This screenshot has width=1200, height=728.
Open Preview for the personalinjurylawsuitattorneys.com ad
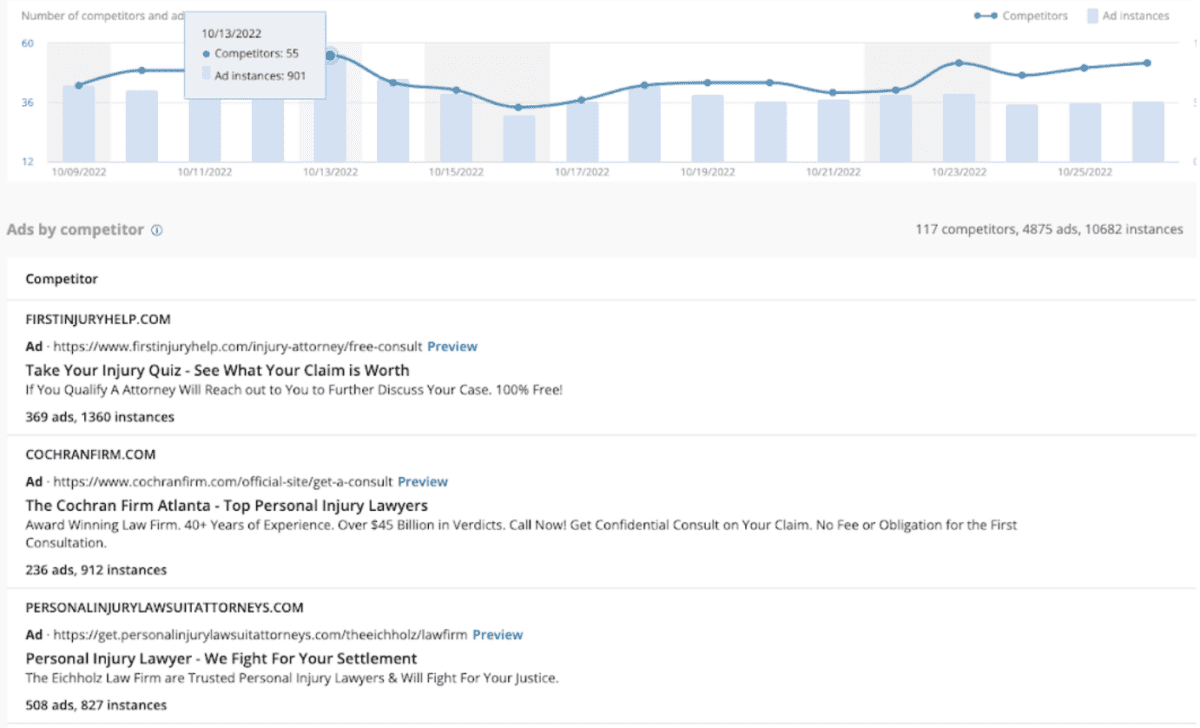tap(497, 634)
